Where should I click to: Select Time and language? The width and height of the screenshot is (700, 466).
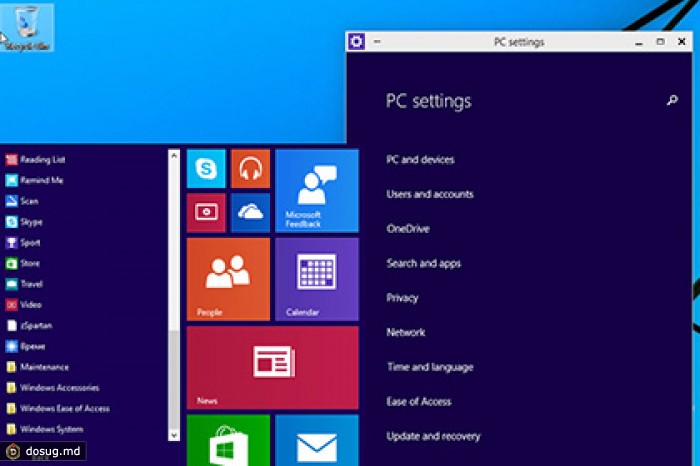pyautogui.click(x=430, y=367)
